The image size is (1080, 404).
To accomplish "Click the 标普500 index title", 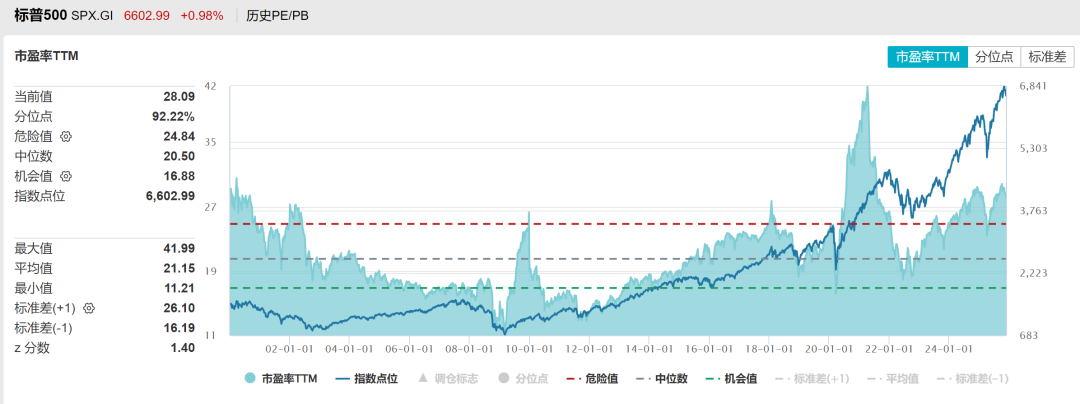I will [x=40, y=15].
